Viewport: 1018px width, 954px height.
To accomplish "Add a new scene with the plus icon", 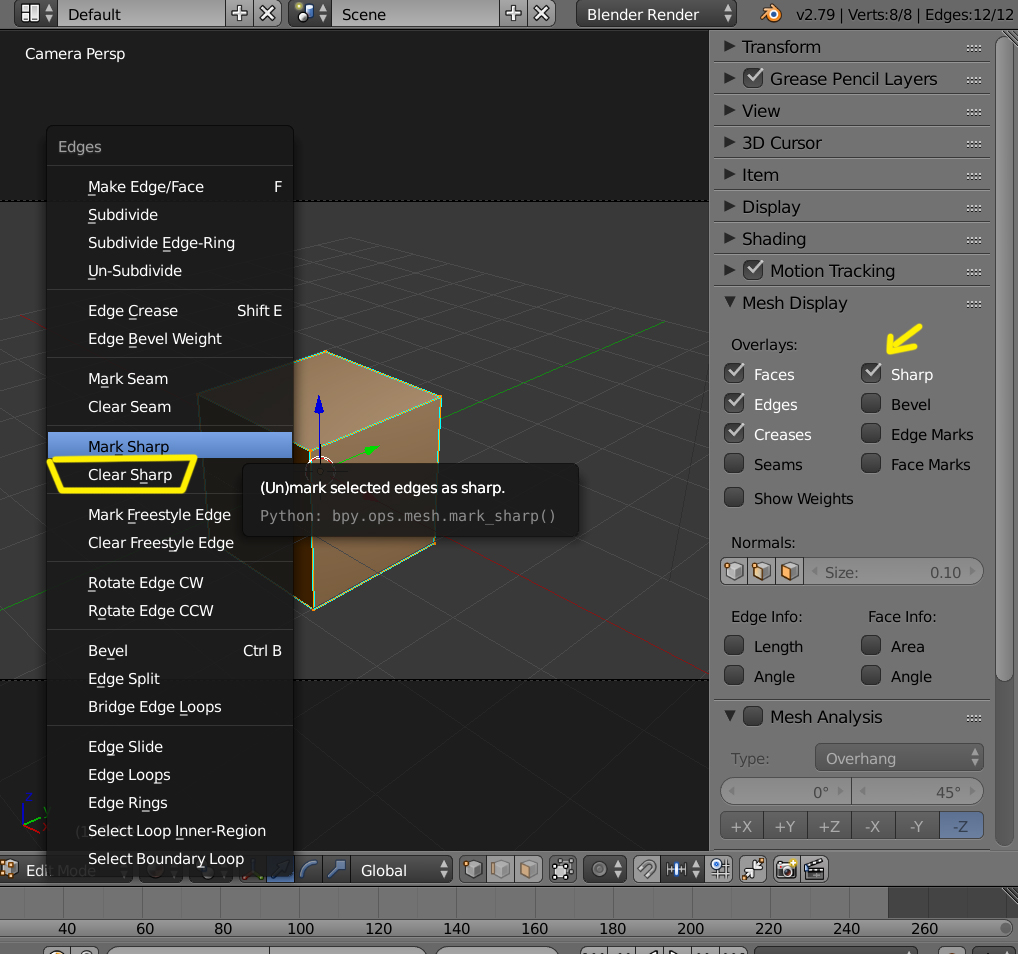I will click(x=513, y=14).
